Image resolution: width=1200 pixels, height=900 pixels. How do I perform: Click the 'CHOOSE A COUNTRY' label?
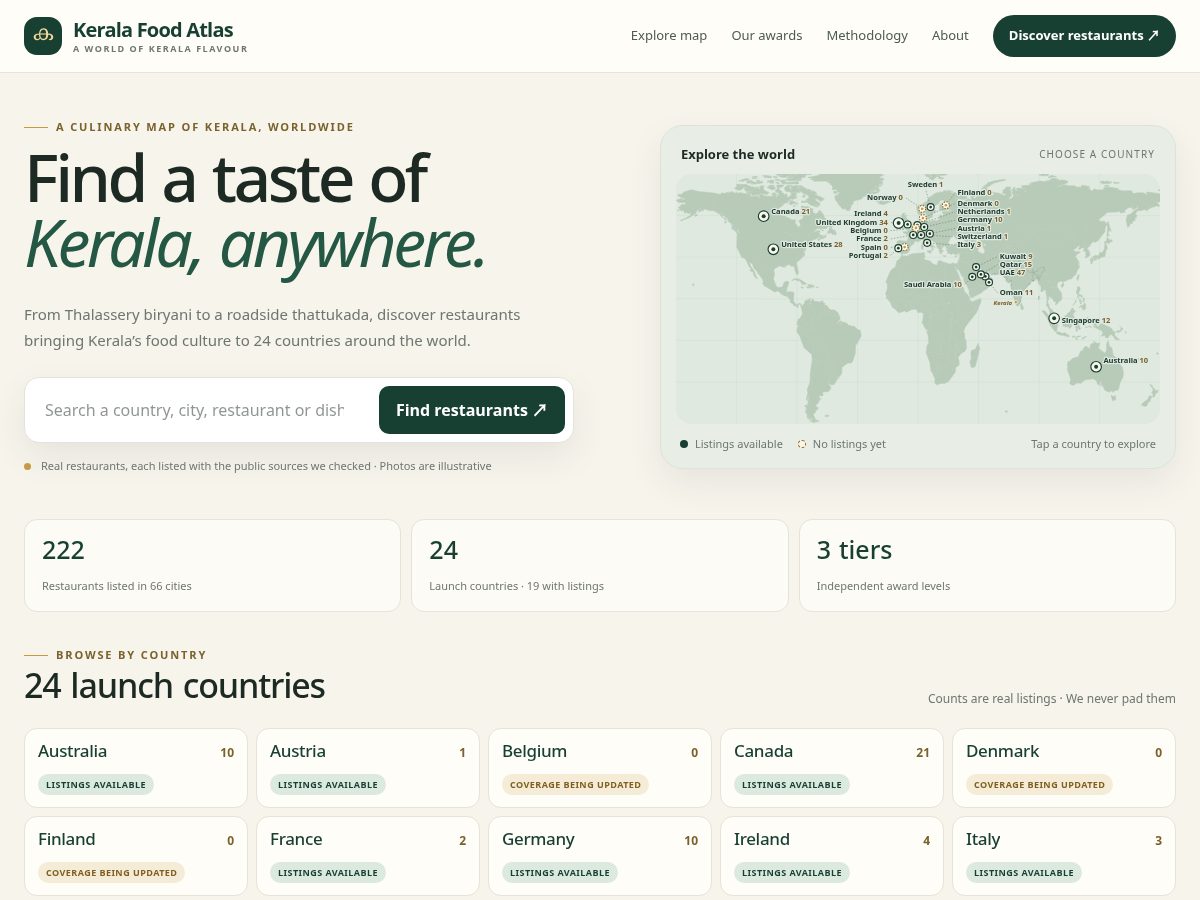pyautogui.click(x=1097, y=154)
